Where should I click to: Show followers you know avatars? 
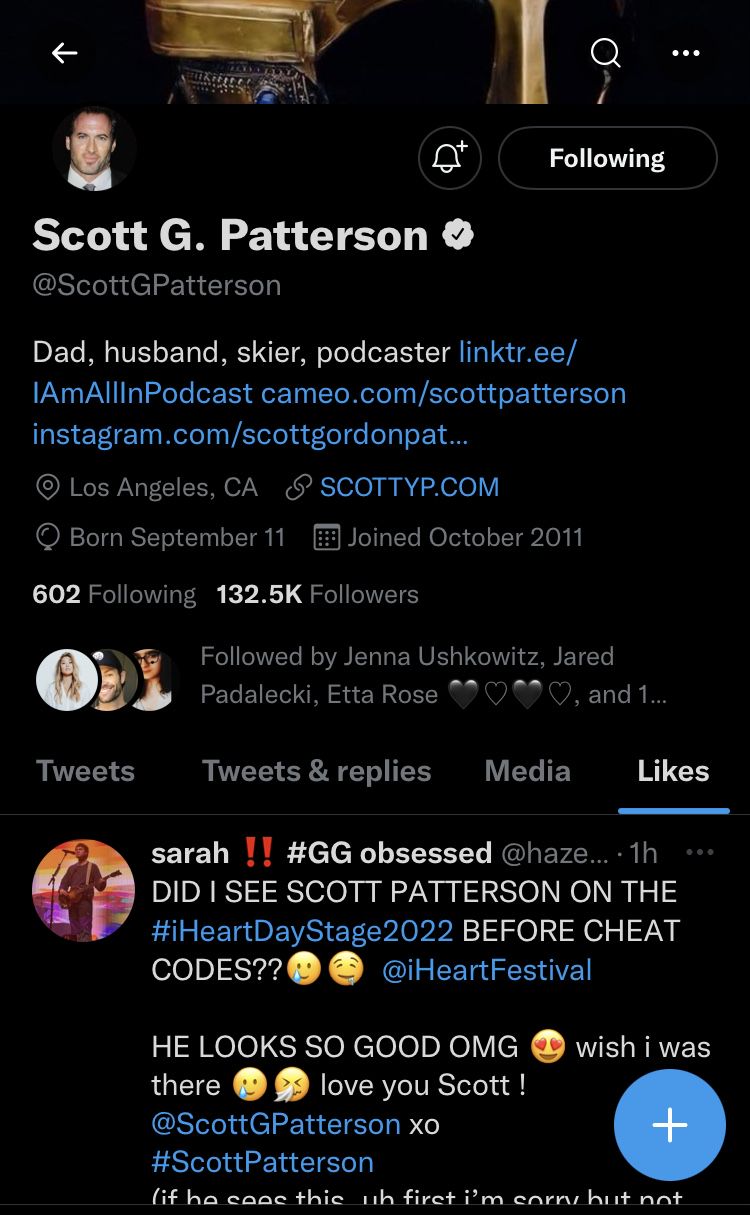point(105,679)
